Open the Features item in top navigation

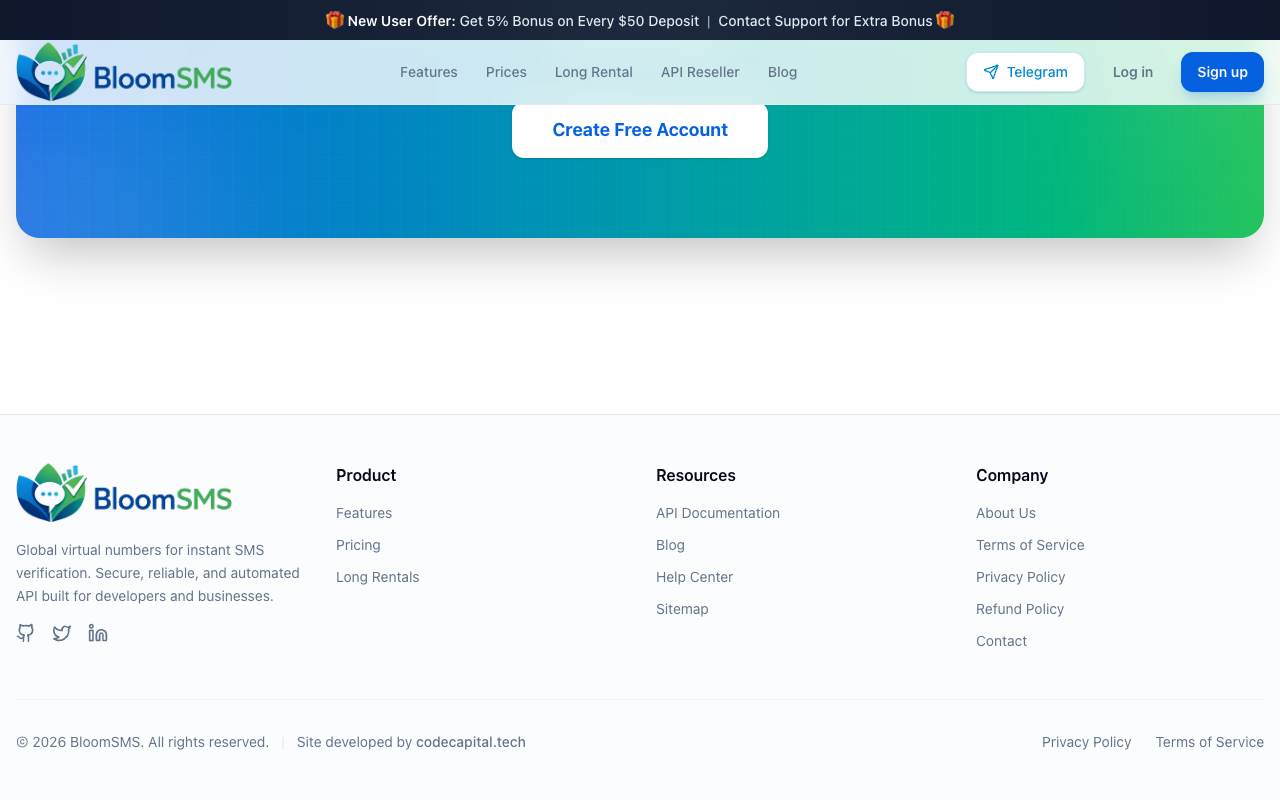[x=429, y=72]
